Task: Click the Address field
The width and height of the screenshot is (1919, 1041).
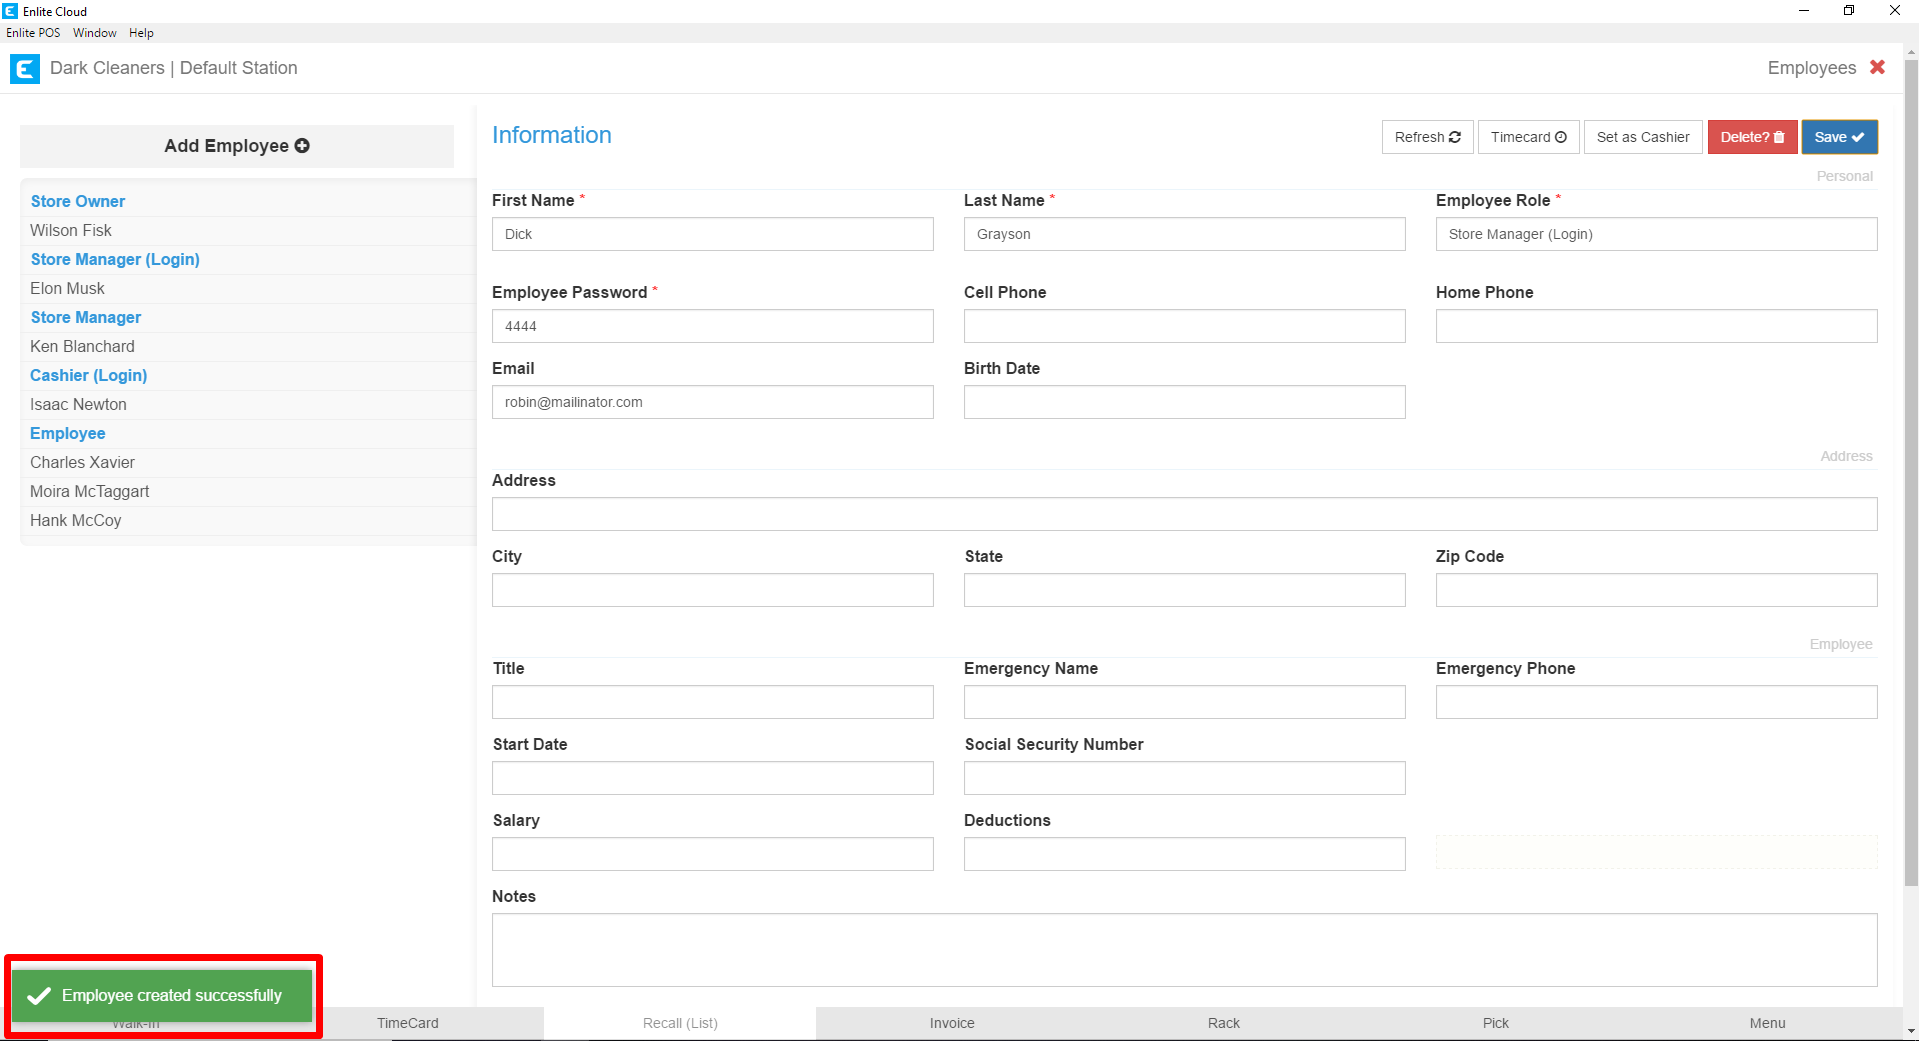Action: [1185, 514]
